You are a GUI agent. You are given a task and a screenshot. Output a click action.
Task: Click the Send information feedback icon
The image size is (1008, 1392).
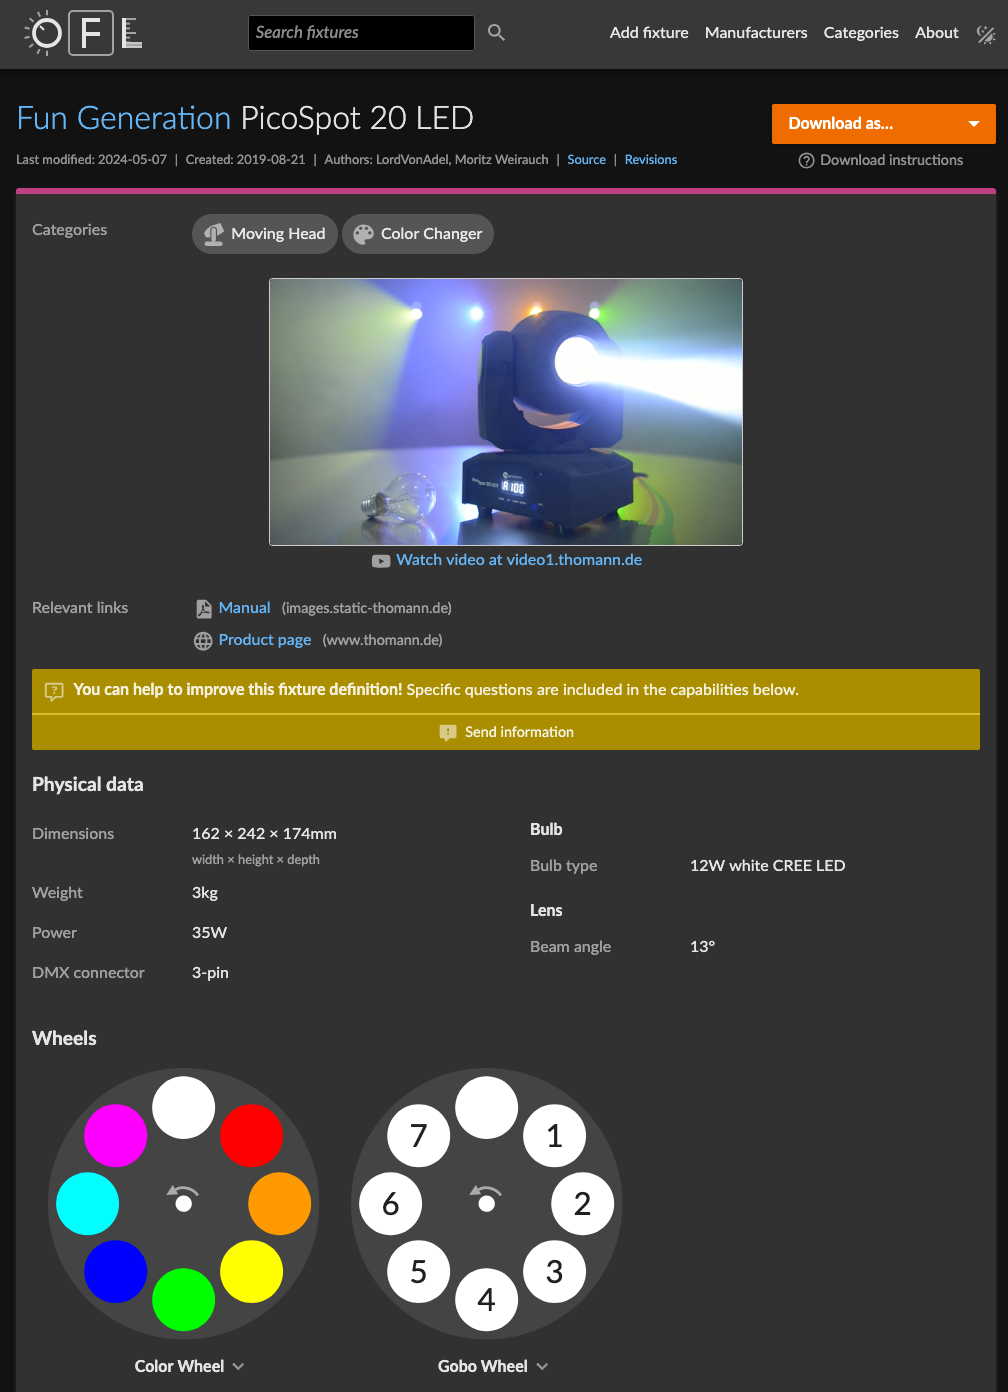[448, 733]
